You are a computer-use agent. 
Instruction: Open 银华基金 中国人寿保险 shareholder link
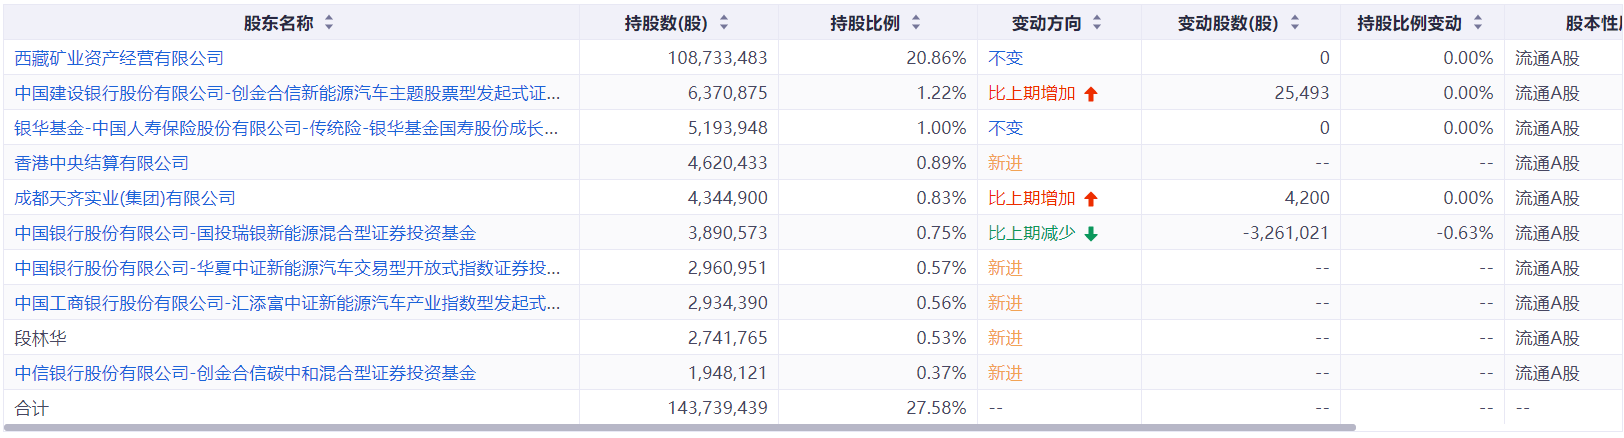[x=286, y=128]
